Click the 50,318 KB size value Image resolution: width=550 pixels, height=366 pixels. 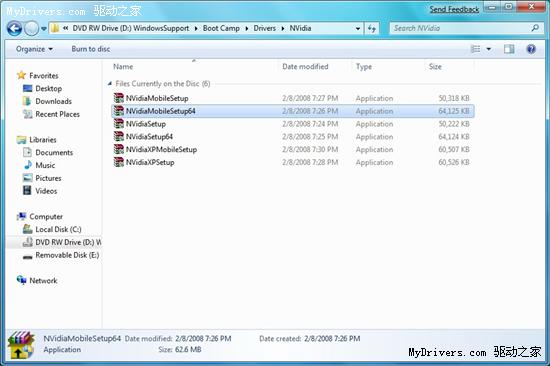(454, 98)
